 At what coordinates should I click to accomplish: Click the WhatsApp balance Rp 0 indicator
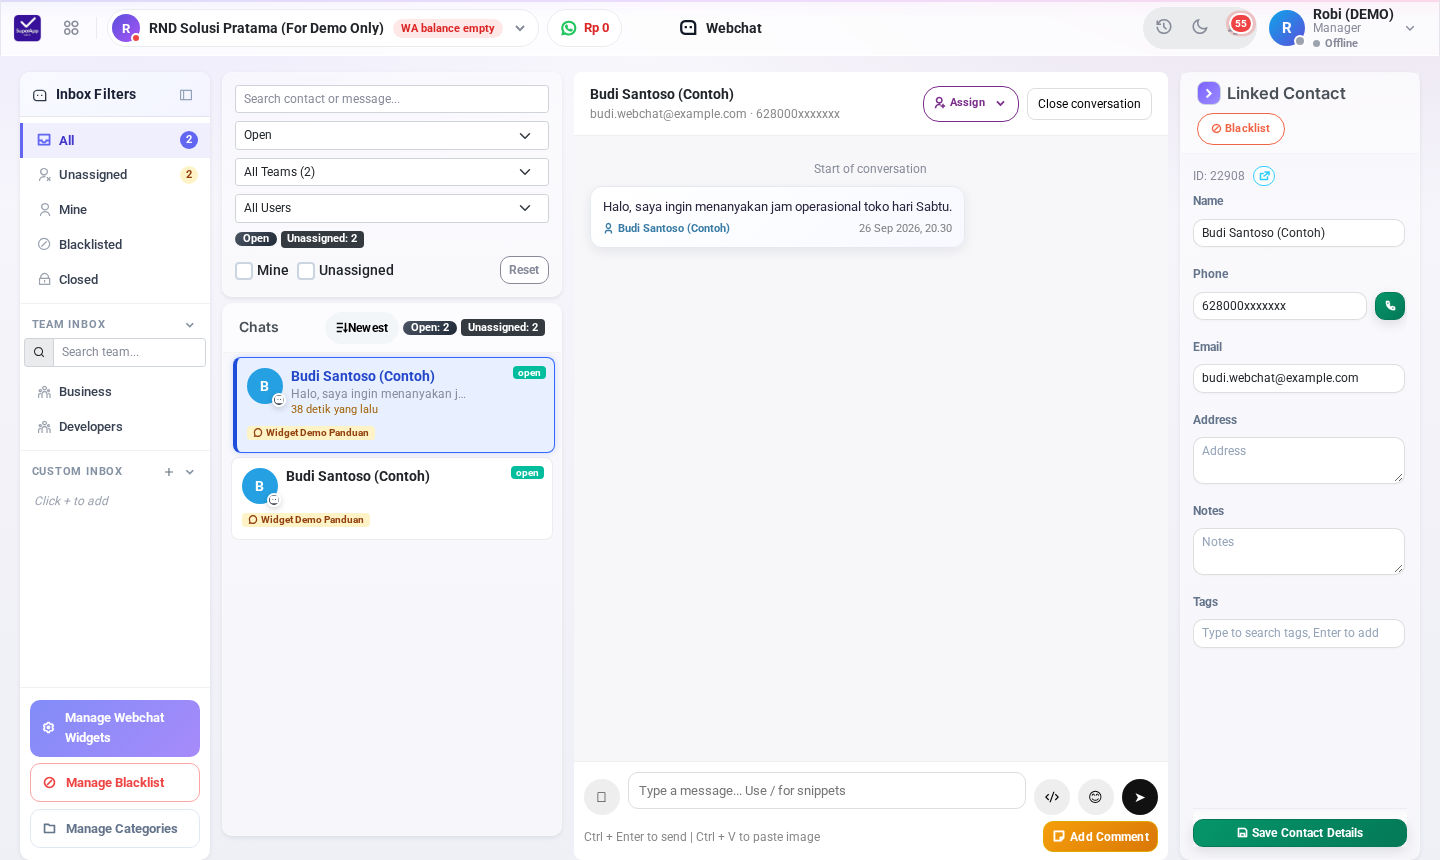click(585, 28)
